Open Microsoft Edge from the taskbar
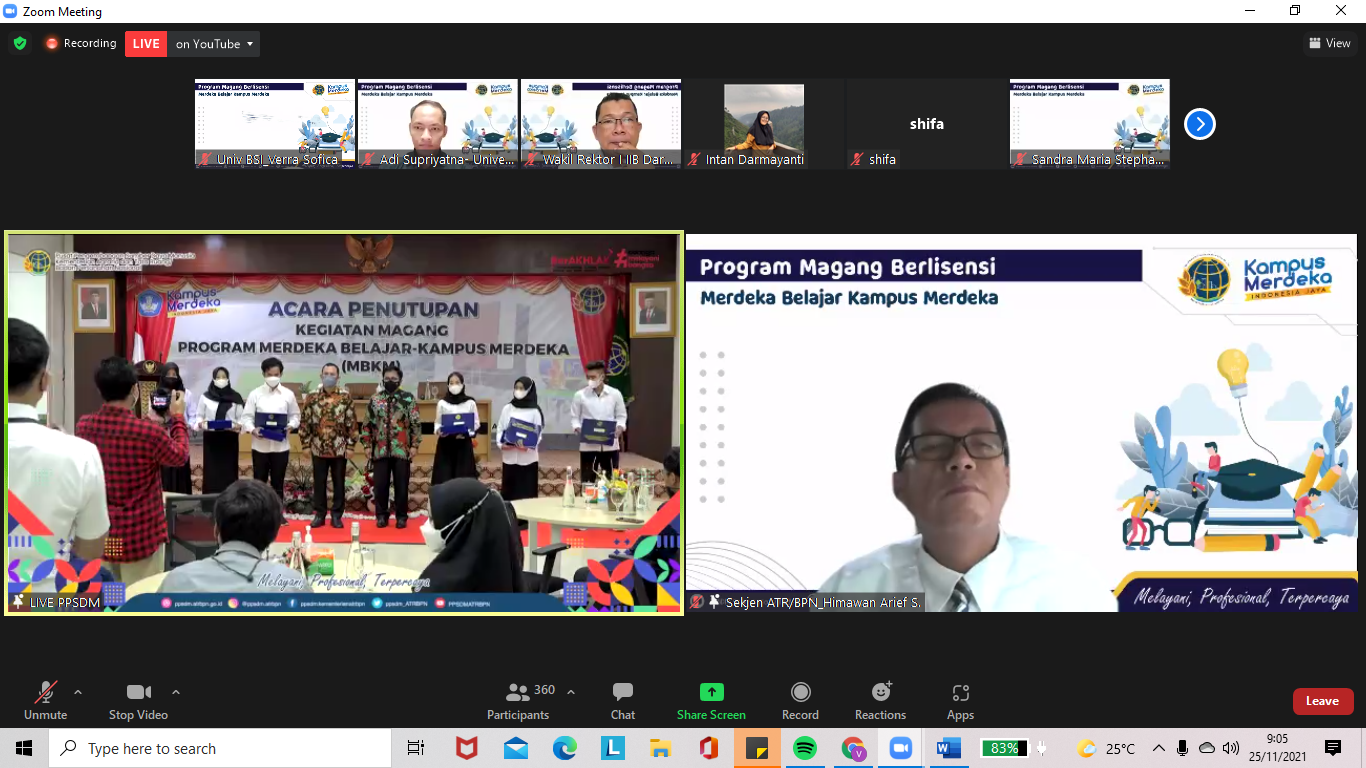The width and height of the screenshot is (1366, 768). [565, 748]
